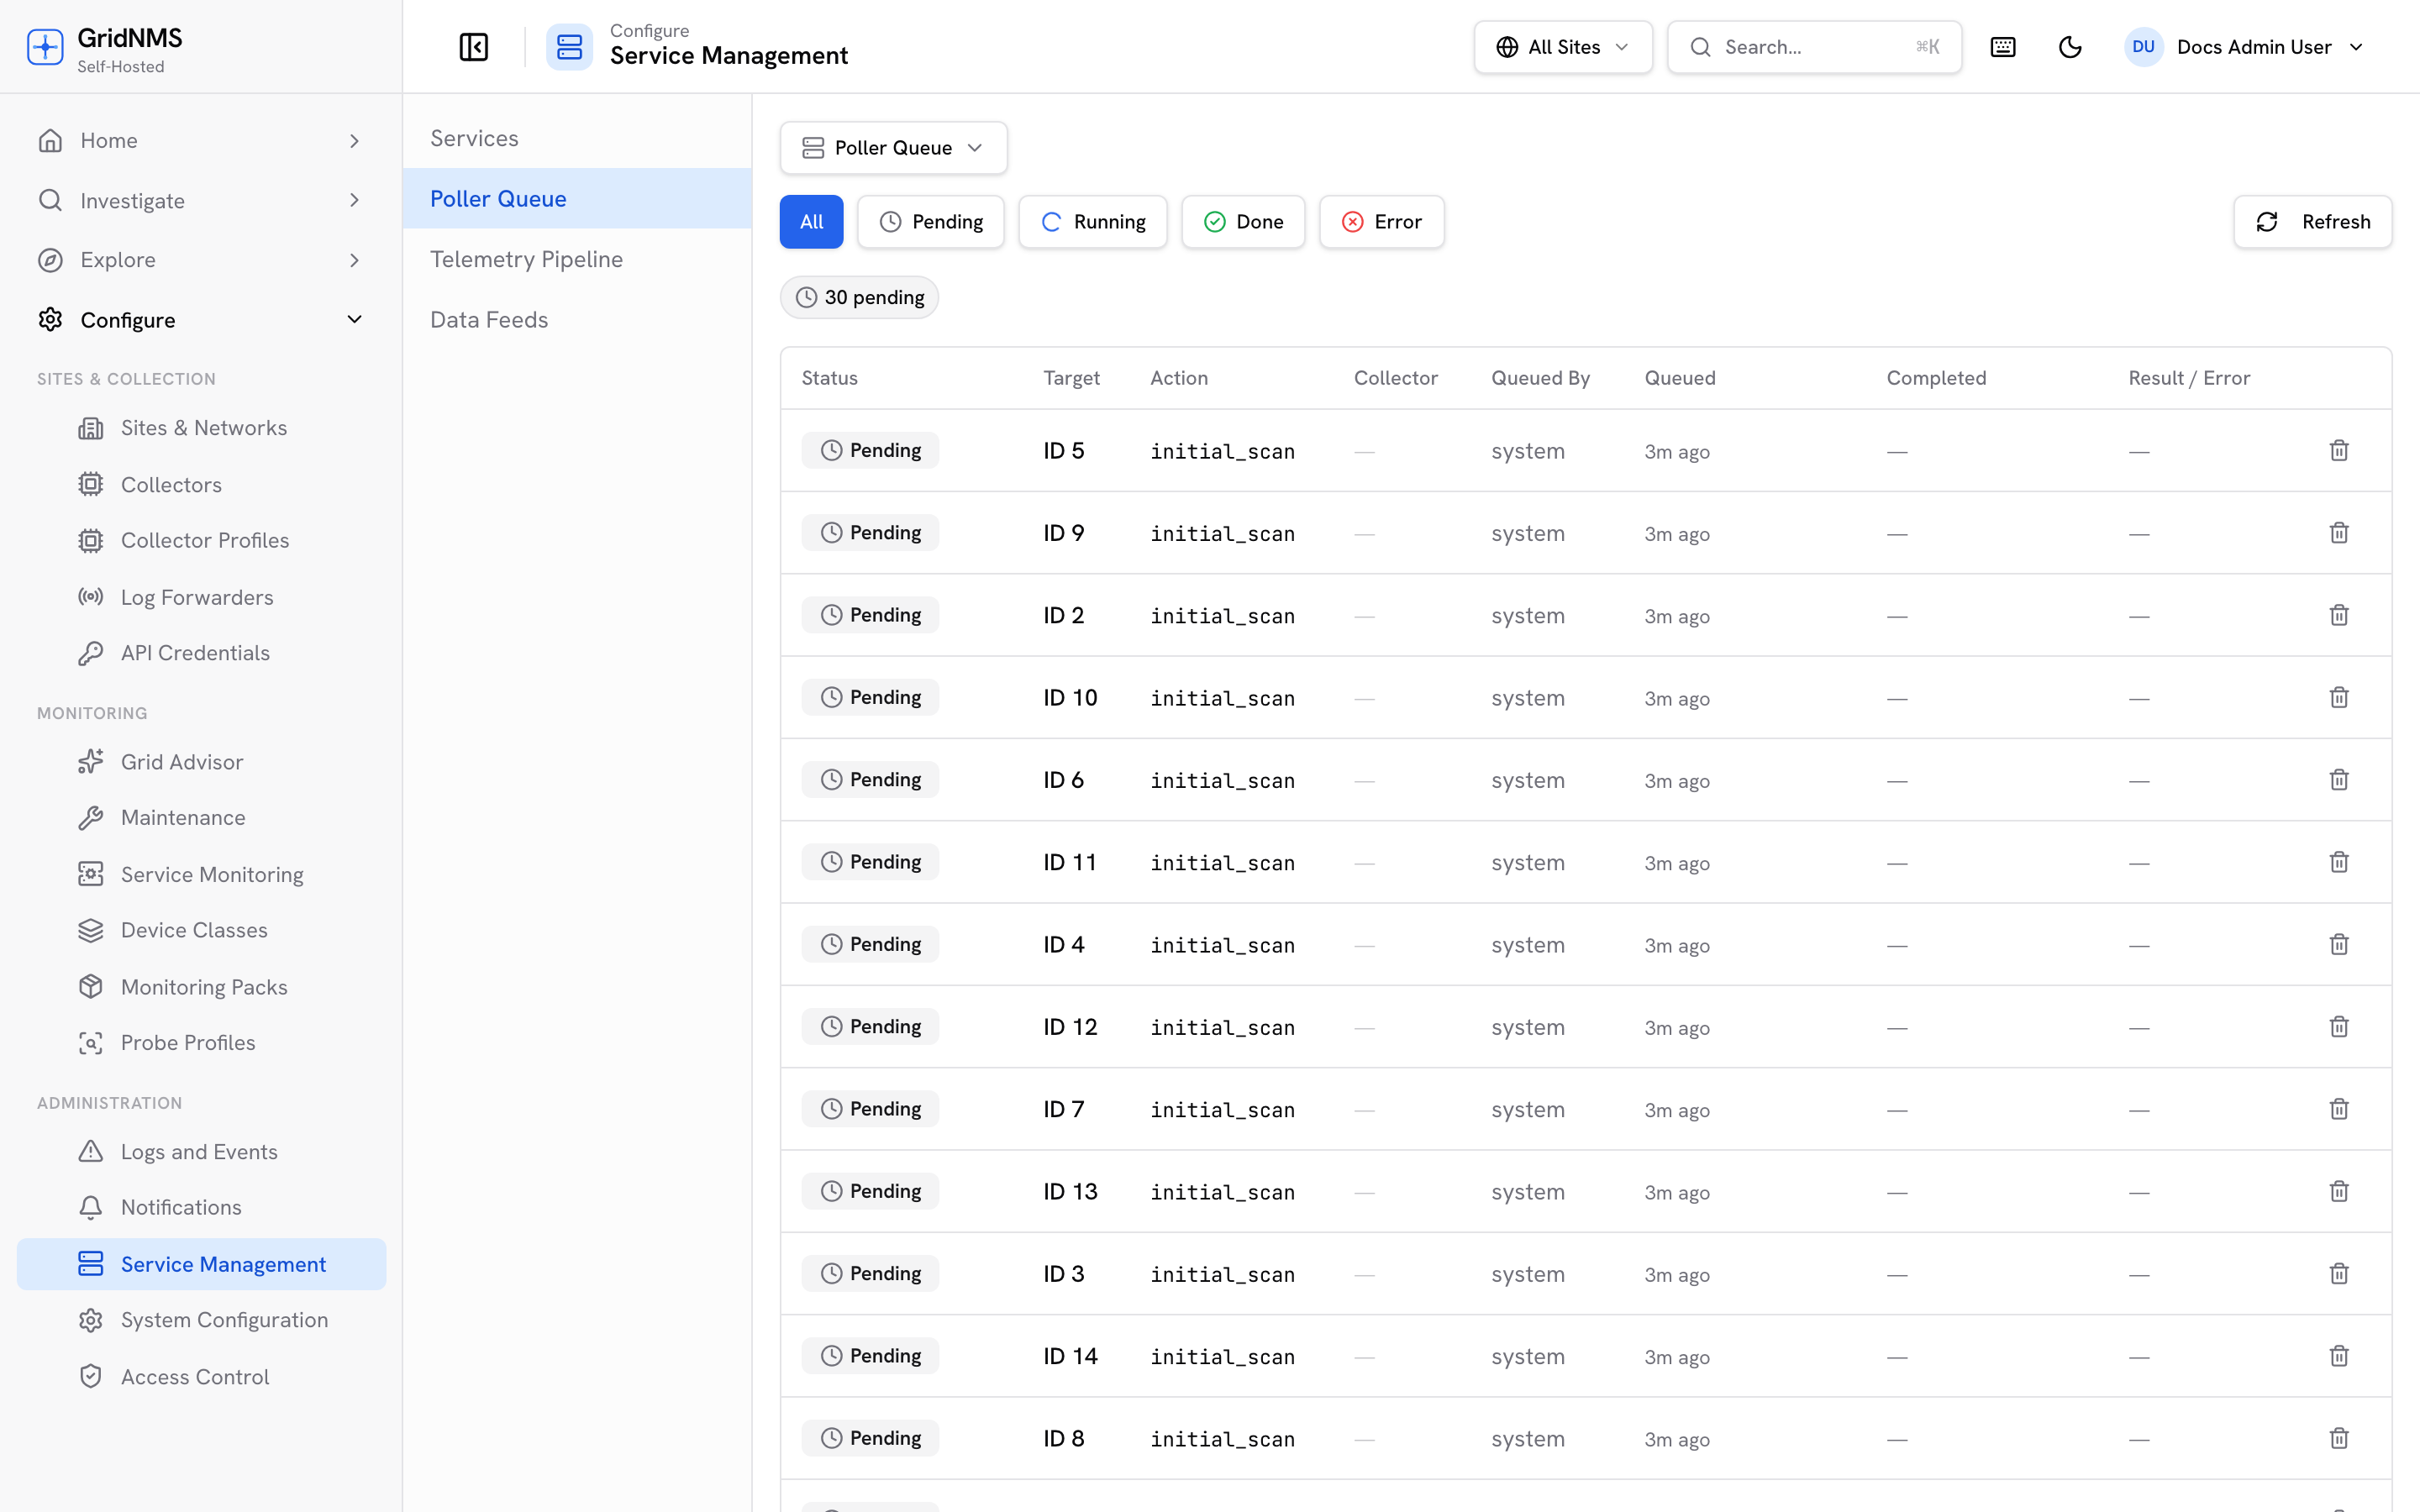Image resolution: width=2420 pixels, height=1512 pixels.
Task: Click initial_scan action in ID 9 row
Action: click(1222, 534)
